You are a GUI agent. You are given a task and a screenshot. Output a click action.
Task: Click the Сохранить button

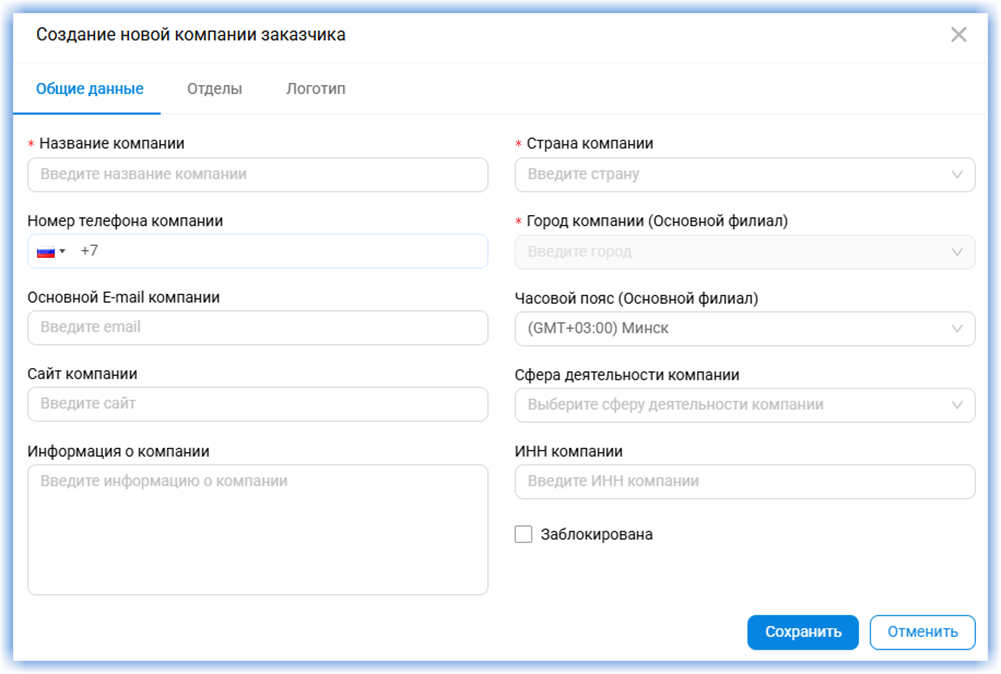(802, 632)
